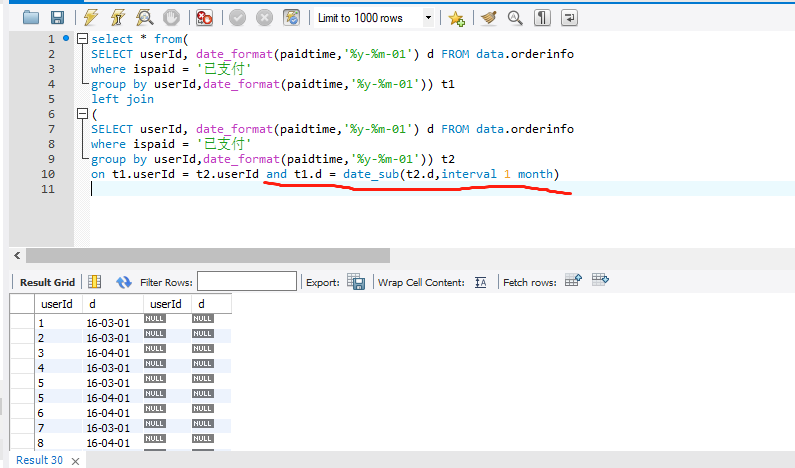Refresh the result grid data
Screen dimensions: 795x468
point(124,282)
